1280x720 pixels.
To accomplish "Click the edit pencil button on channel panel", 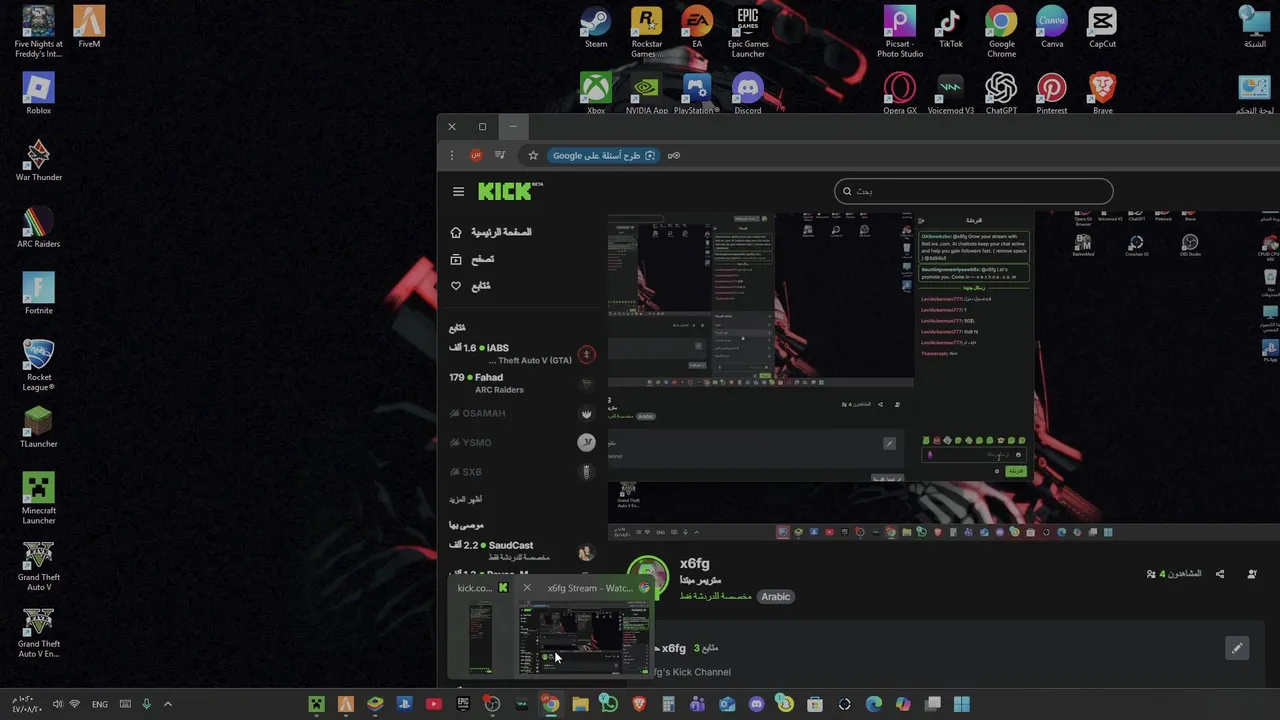I will [x=1237, y=648].
